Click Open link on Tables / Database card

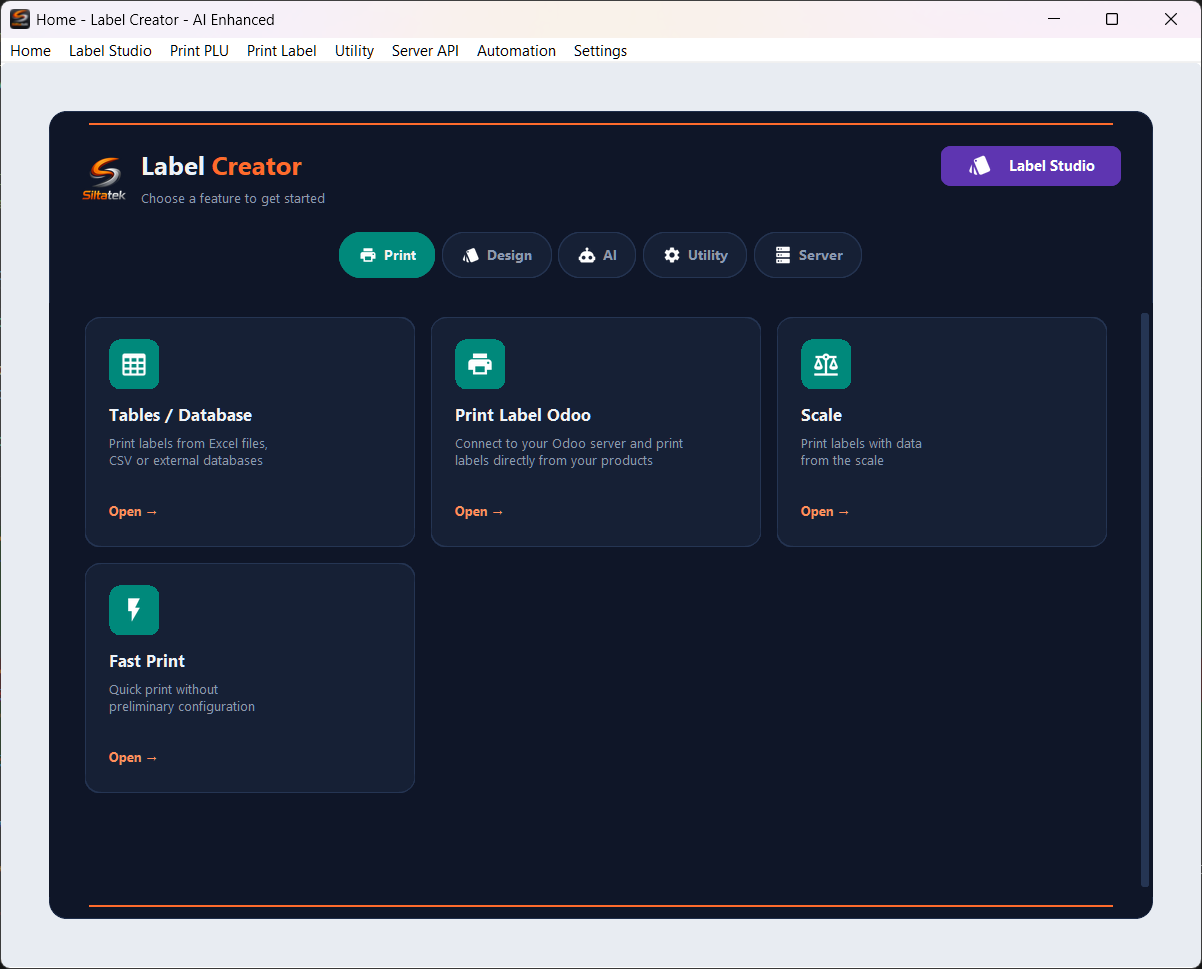click(133, 511)
